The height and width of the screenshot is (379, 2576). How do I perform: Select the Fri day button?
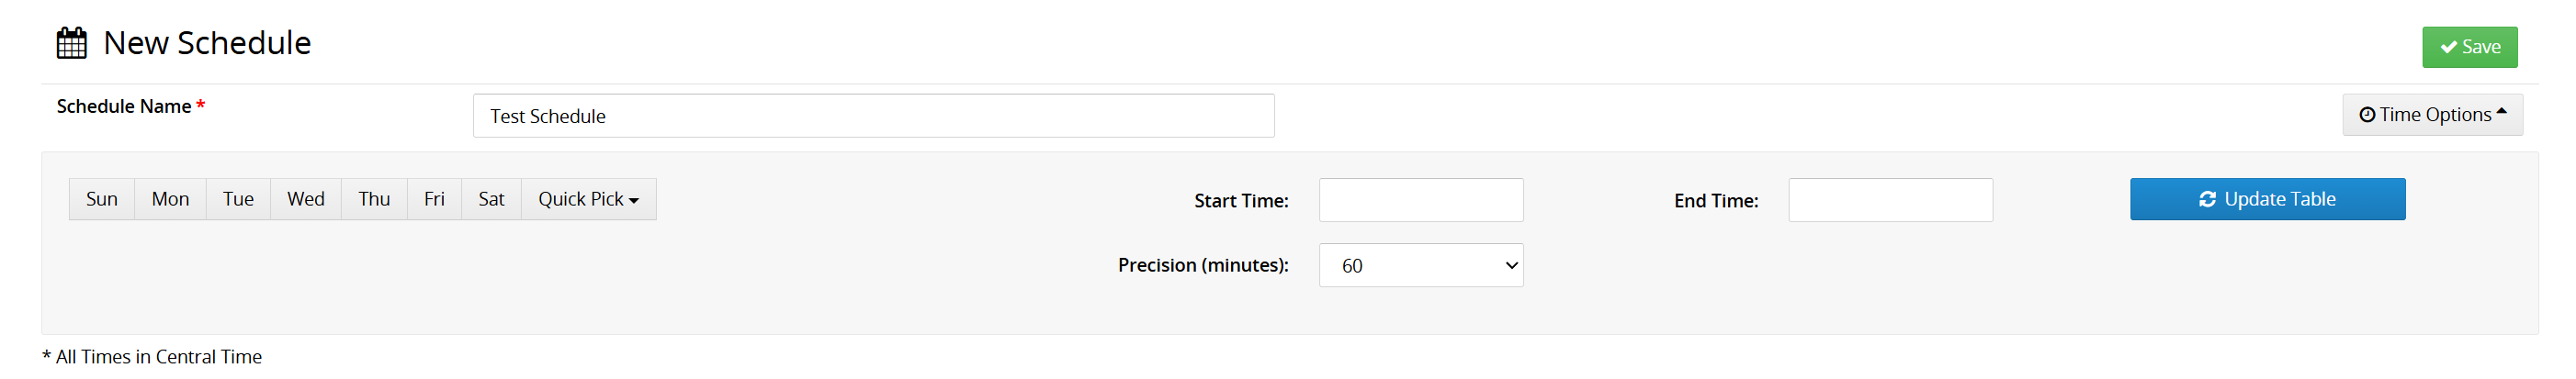434,199
